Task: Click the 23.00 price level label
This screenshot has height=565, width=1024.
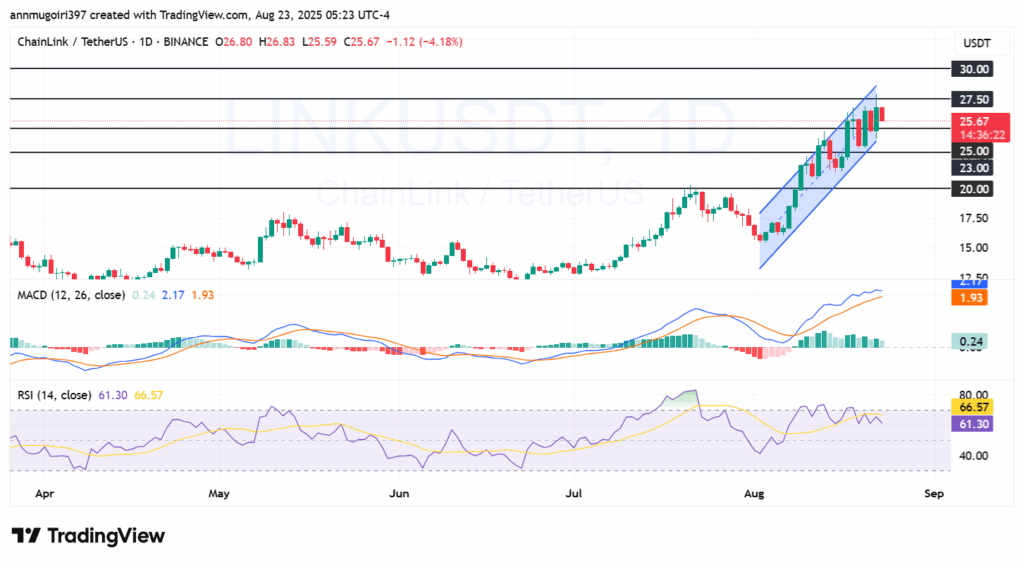Action: click(973, 168)
